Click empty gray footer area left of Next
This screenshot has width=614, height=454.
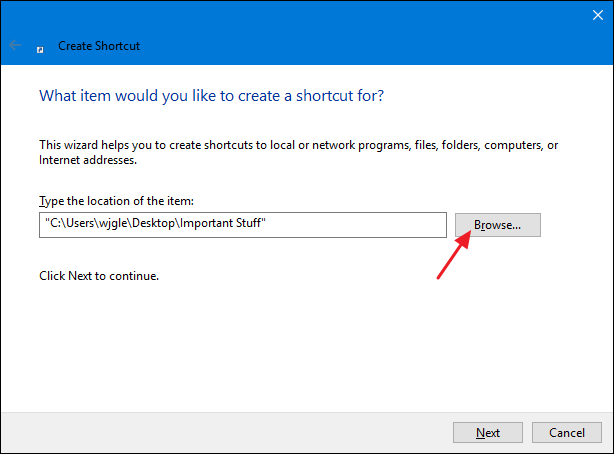(x=220, y=432)
